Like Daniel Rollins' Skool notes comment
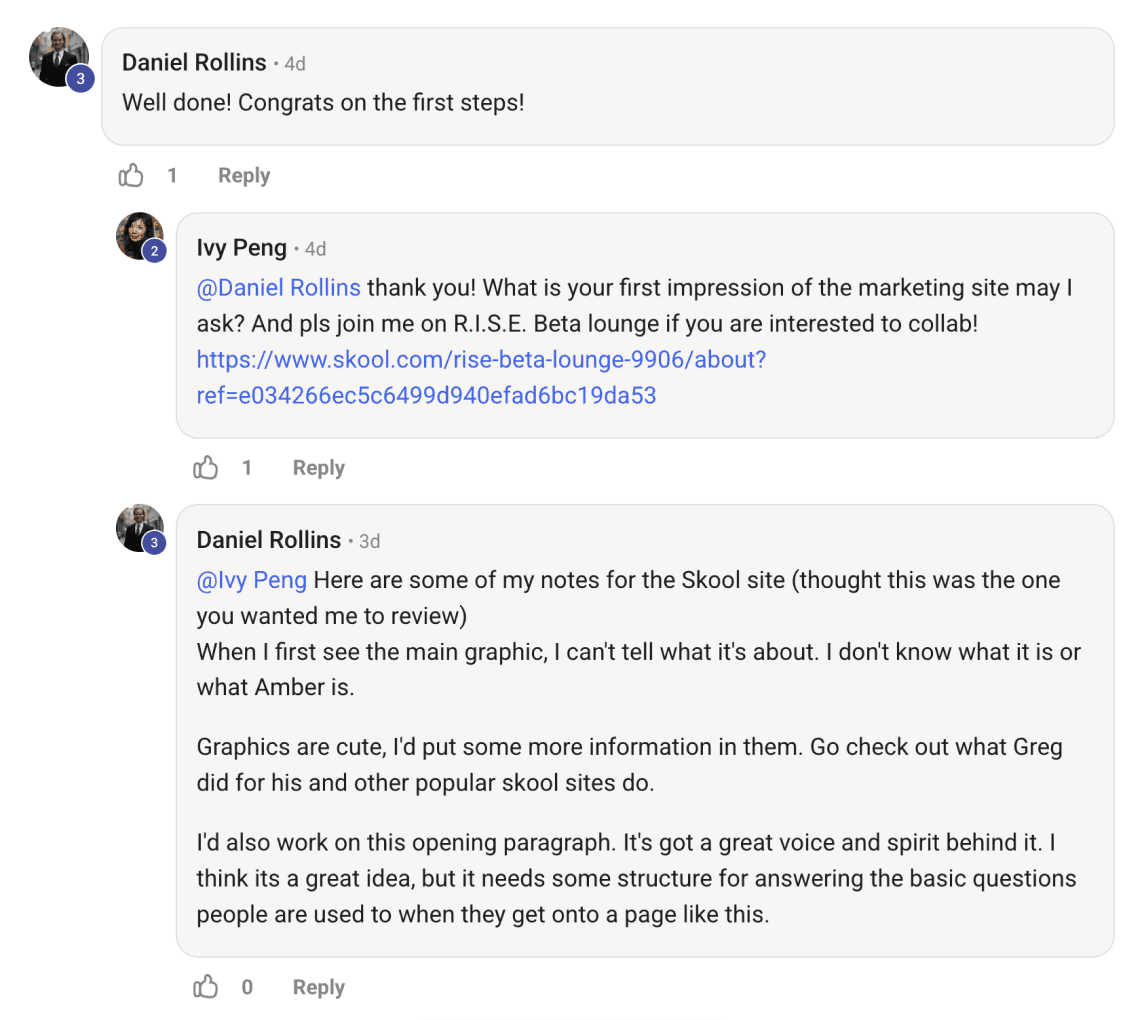 206,986
